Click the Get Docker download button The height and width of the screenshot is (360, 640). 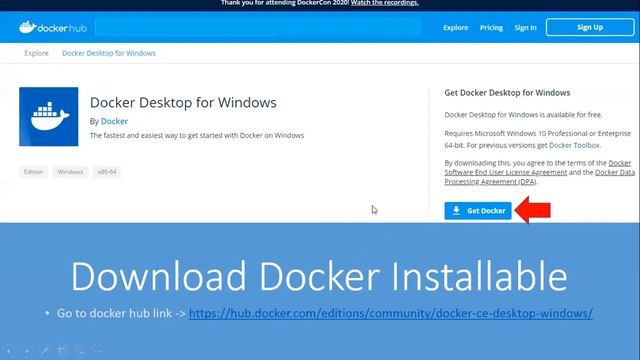click(478, 211)
